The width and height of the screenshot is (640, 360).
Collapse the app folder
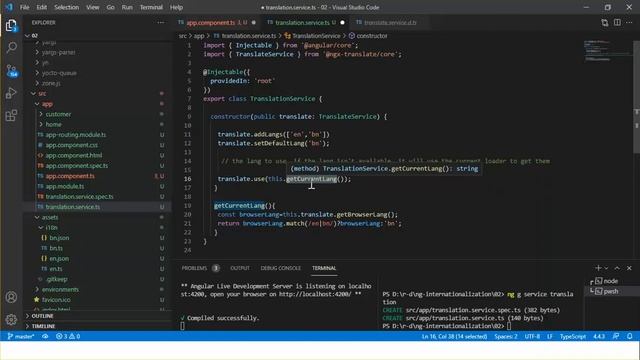[47, 104]
